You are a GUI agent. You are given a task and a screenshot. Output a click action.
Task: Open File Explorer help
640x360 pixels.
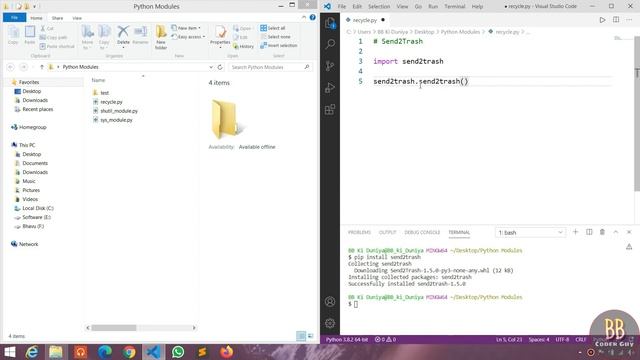pyautogui.click(x=312, y=17)
